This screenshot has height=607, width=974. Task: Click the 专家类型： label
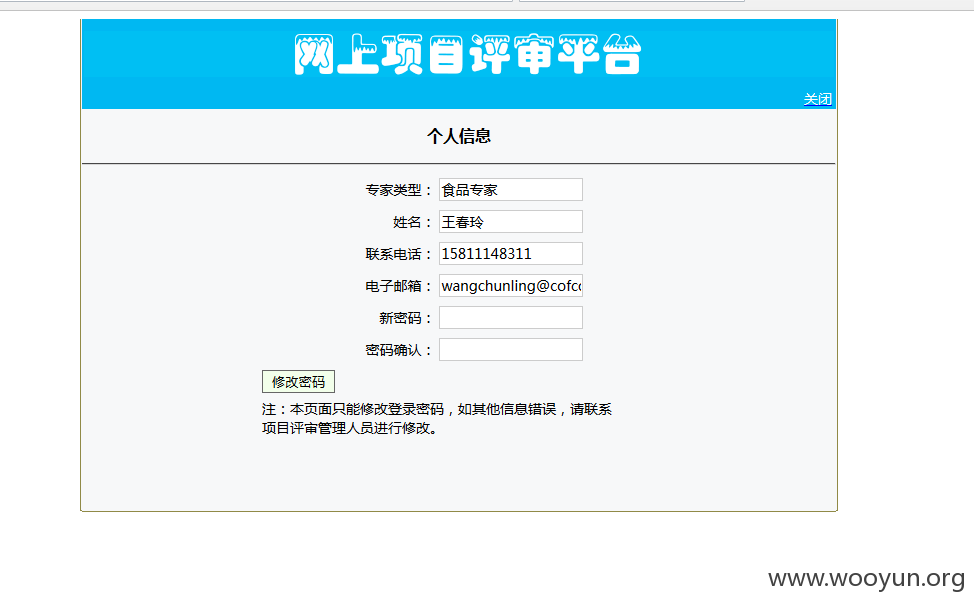pyautogui.click(x=399, y=190)
